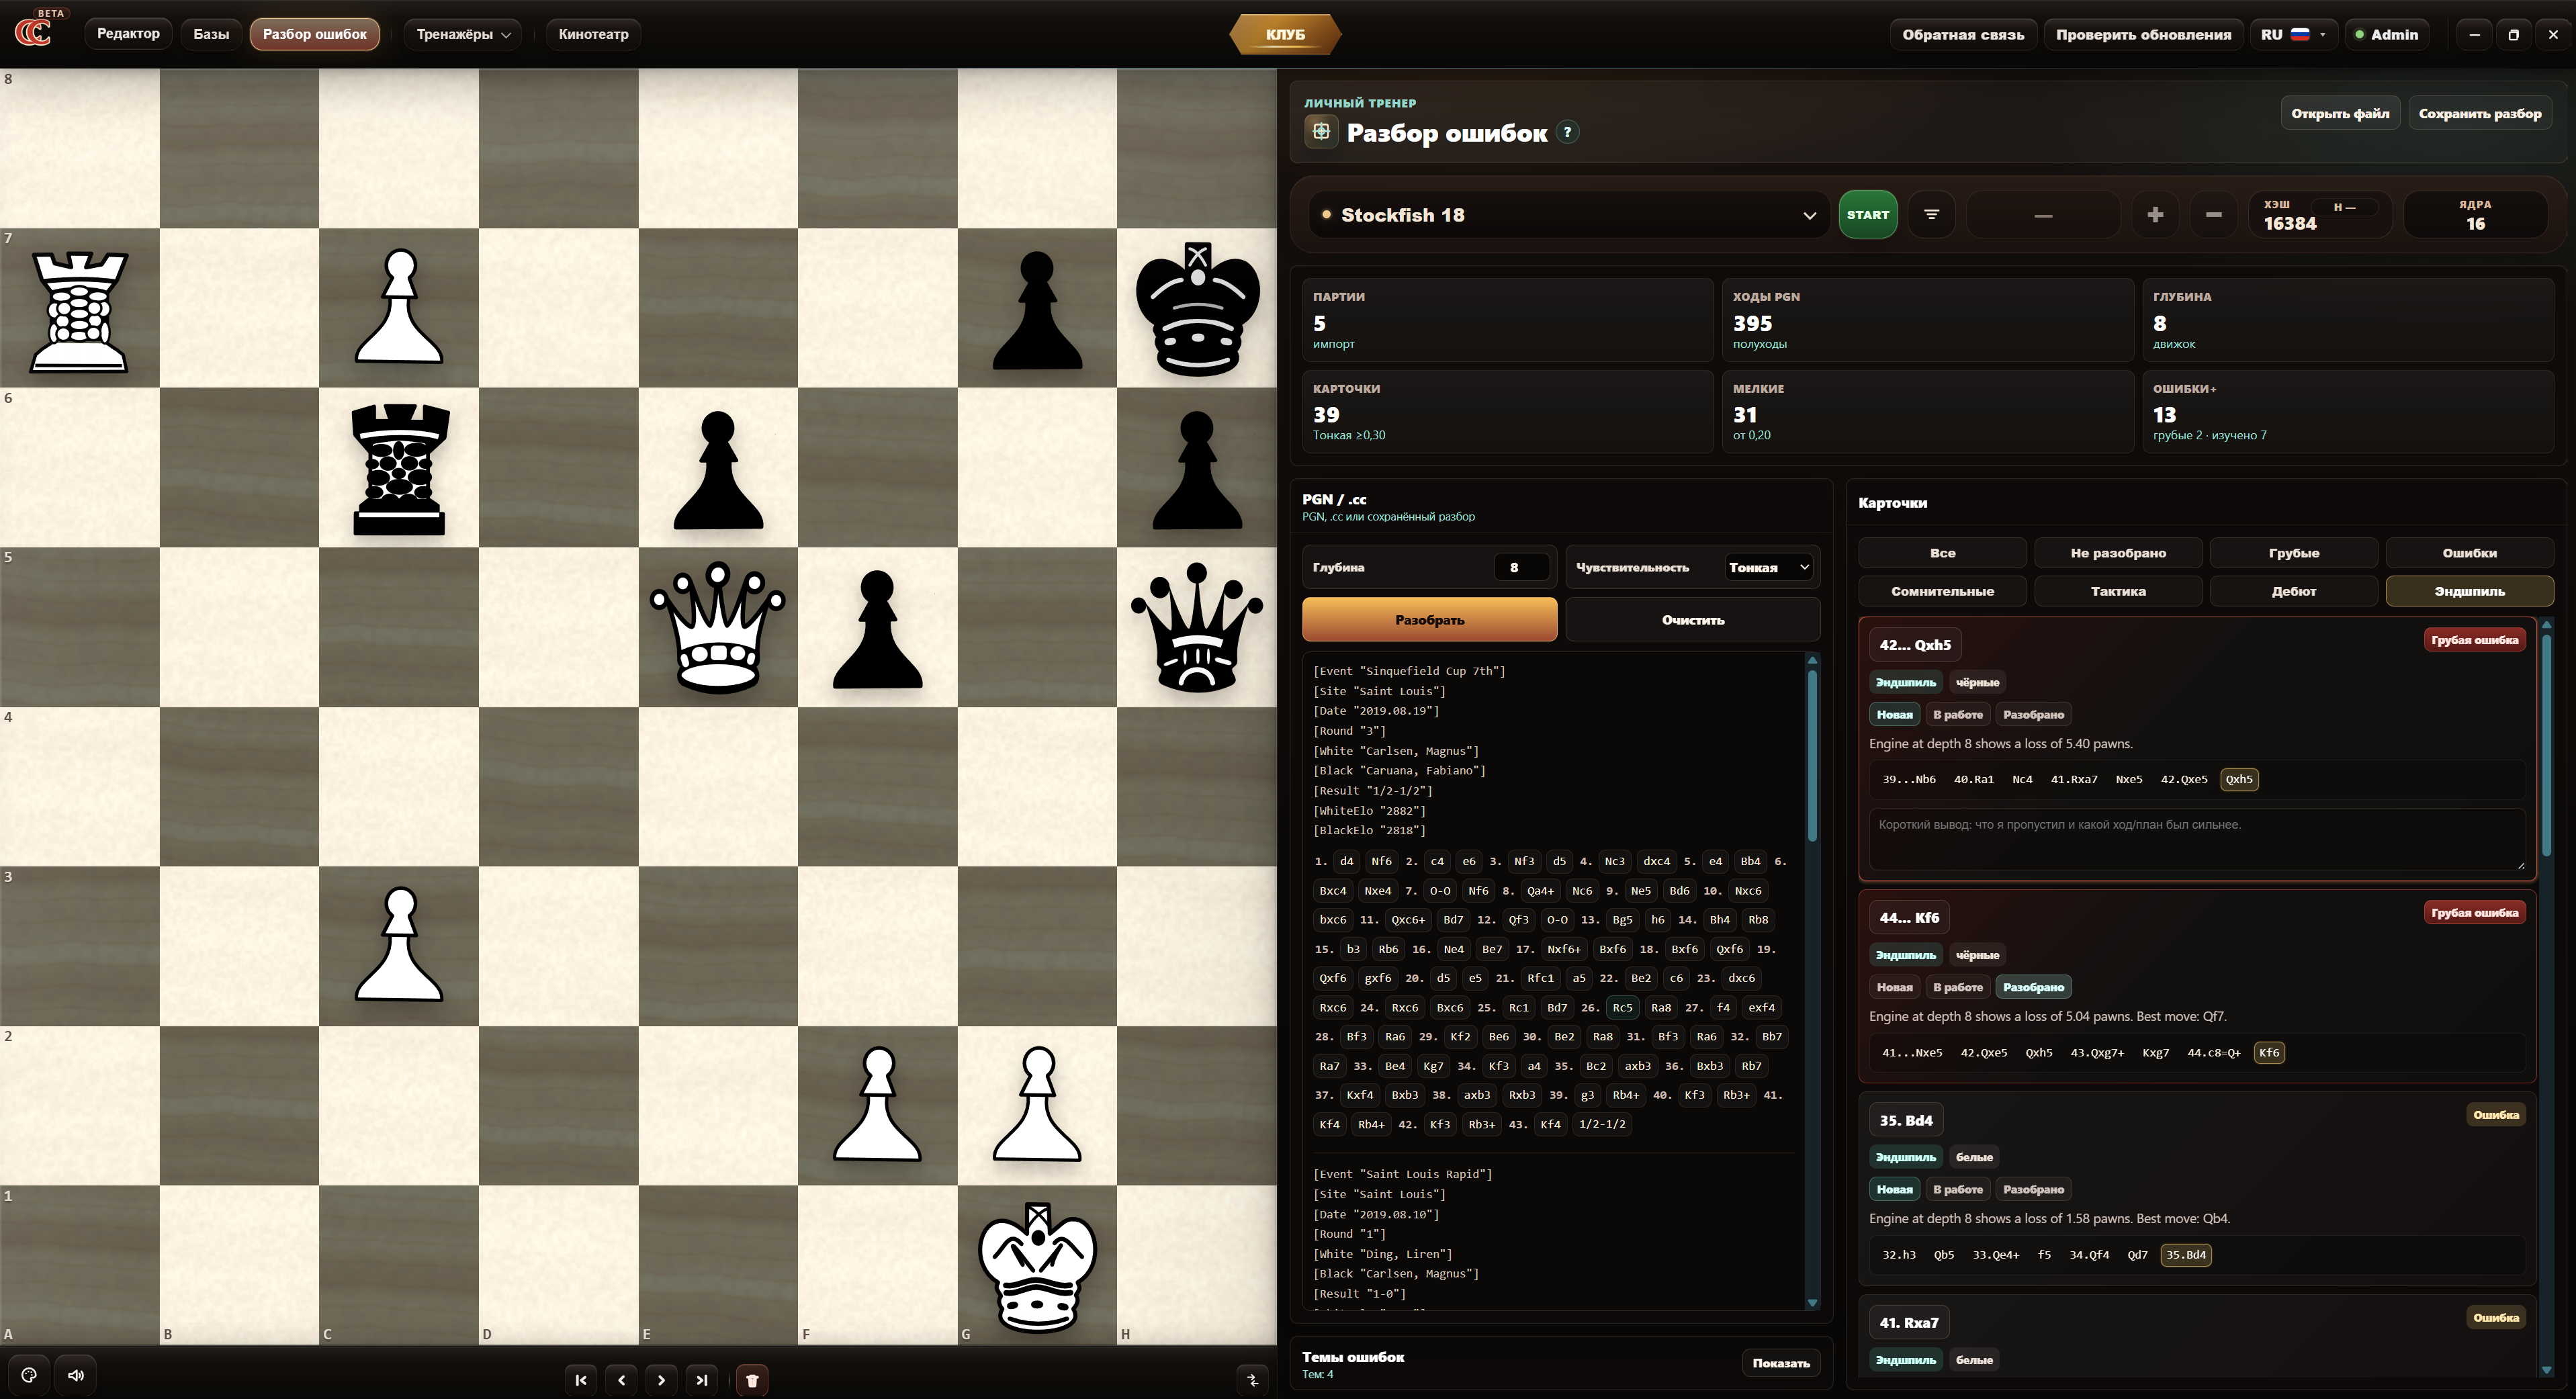This screenshot has height=1399, width=2576.
Task: Click the Разобрать button
Action: click(1429, 620)
